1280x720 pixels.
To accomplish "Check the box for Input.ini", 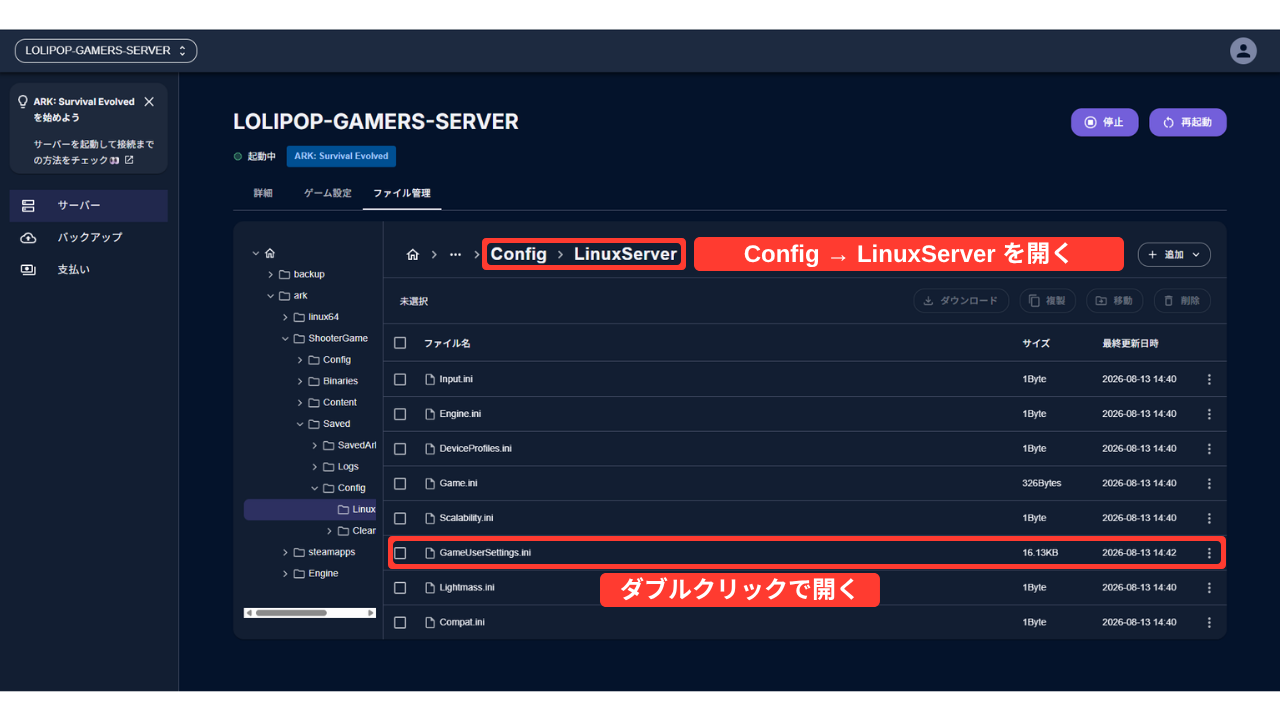I will 400,379.
